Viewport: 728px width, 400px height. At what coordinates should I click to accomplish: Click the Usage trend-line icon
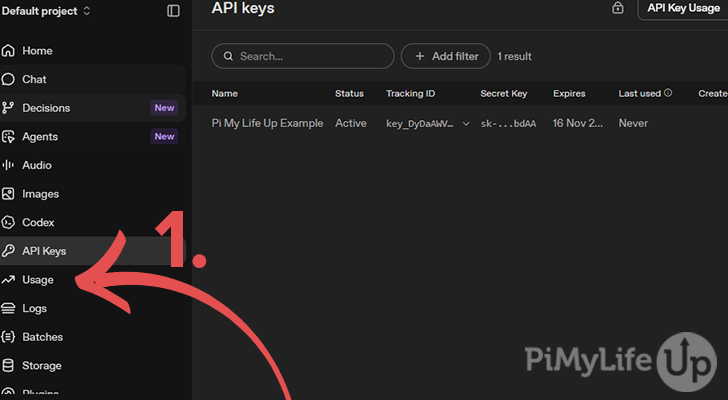point(8,280)
